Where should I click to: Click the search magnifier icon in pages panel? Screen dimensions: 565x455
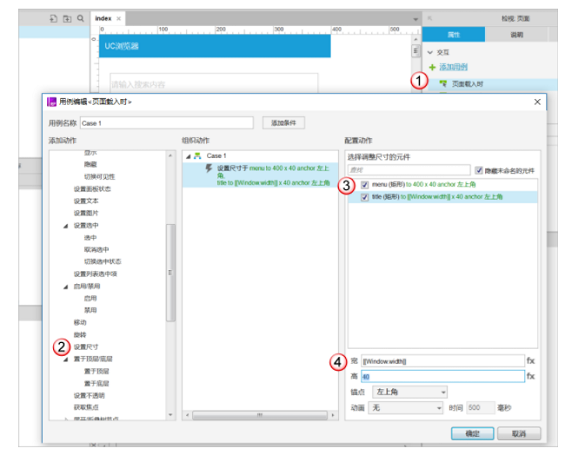[80, 18]
